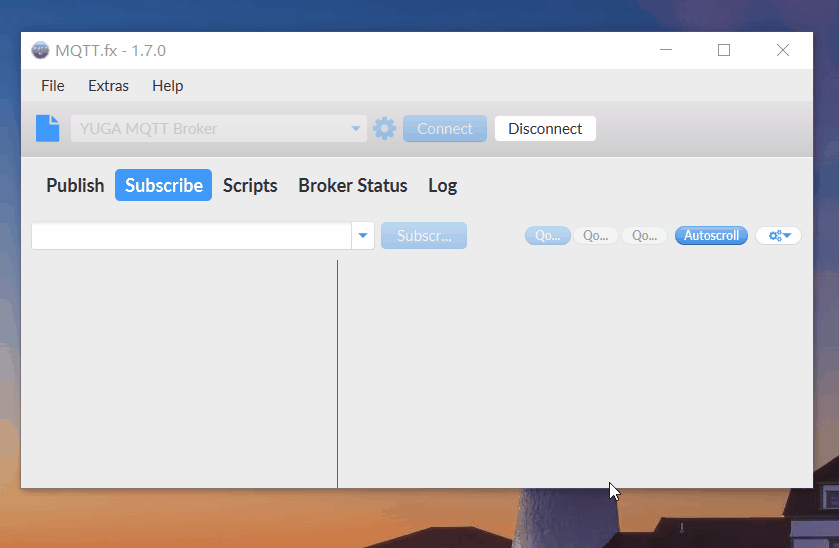The image size is (839, 548).
Task: Switch to the Scripts tab
Action: coord(250,185)
